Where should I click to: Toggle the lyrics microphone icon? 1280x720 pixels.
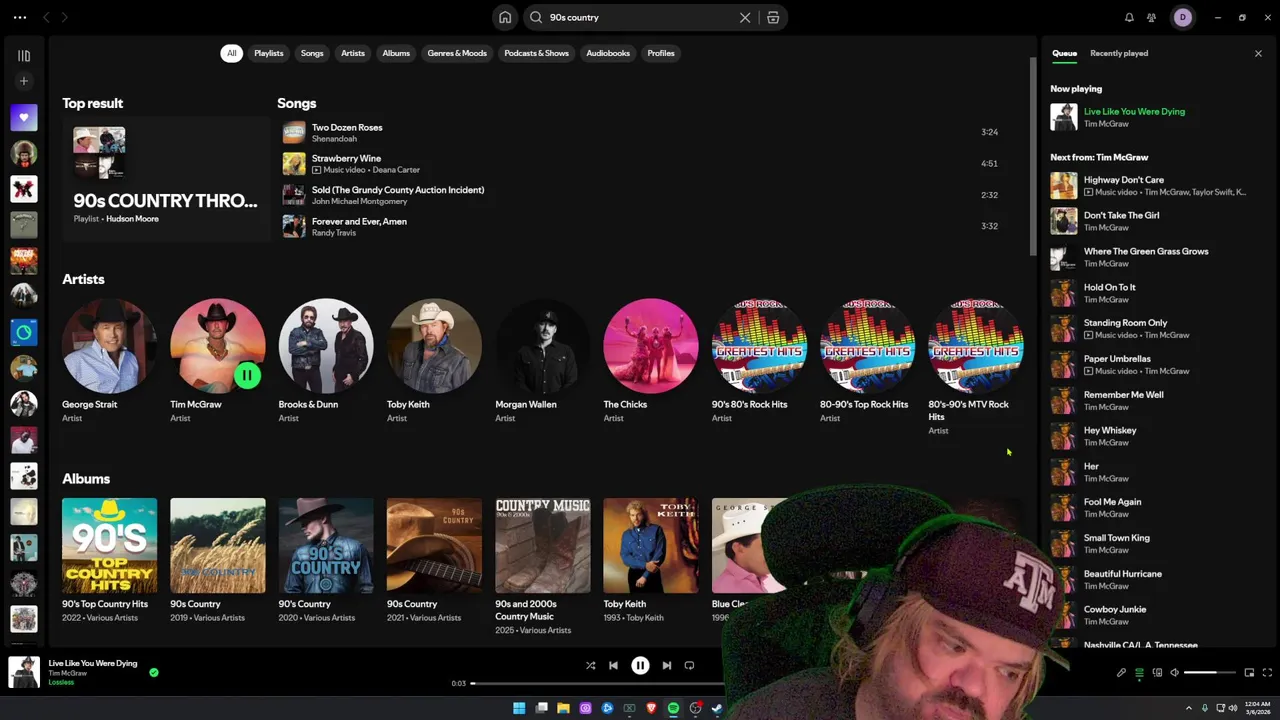(x=1121, y=673)
